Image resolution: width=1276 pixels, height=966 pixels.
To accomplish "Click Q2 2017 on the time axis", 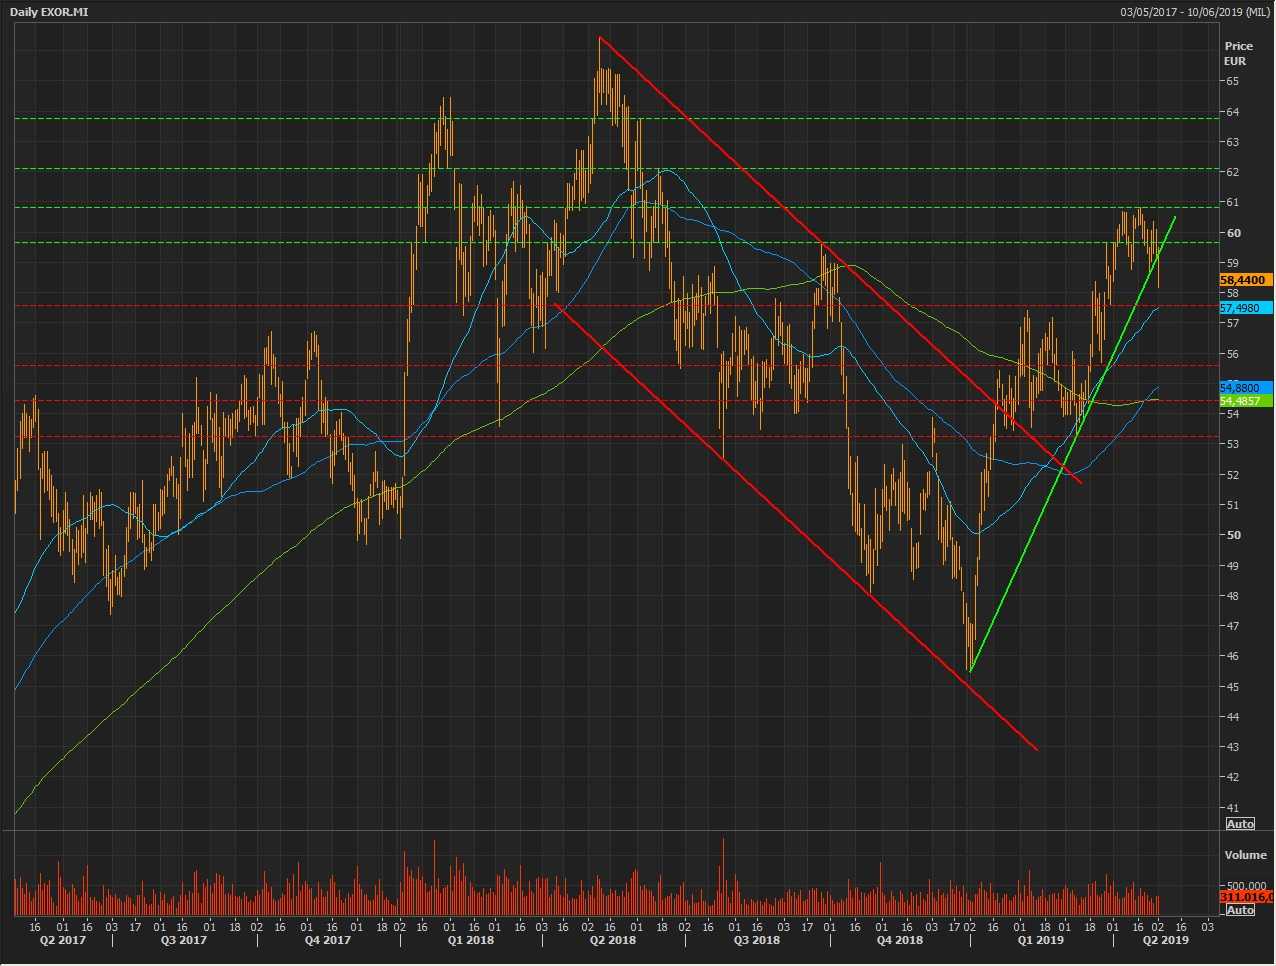I will click(63, 940).
